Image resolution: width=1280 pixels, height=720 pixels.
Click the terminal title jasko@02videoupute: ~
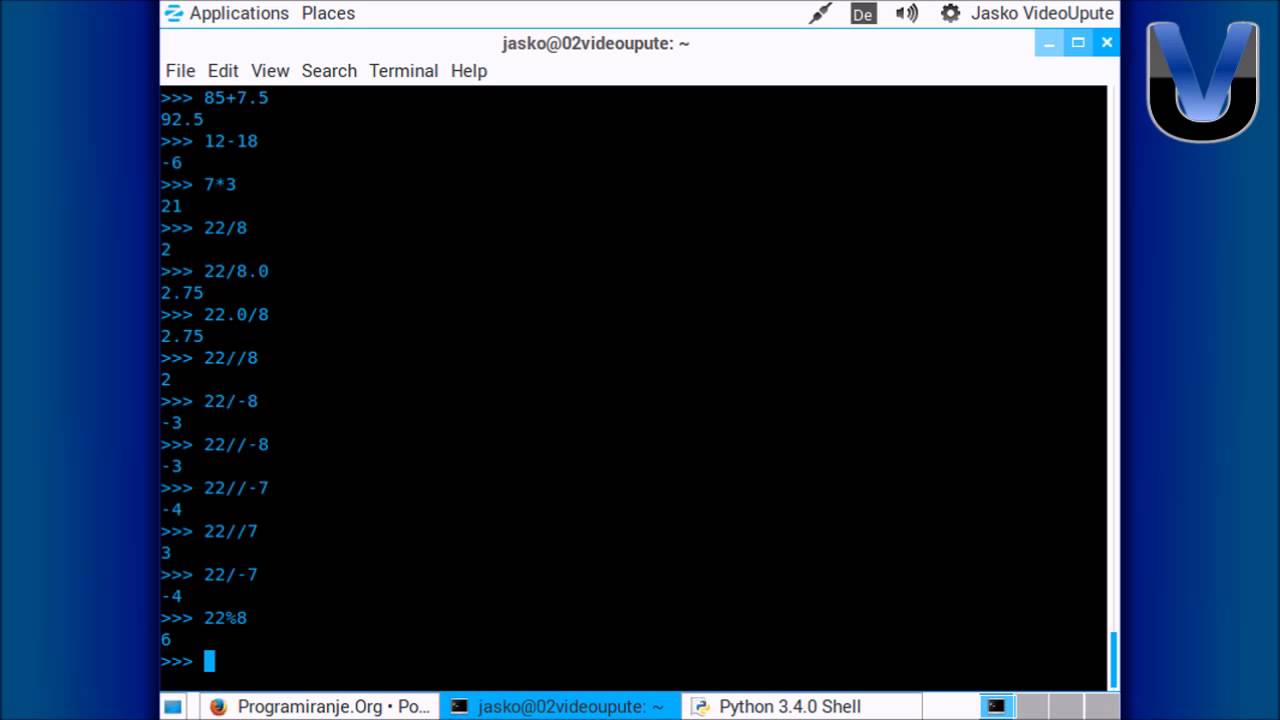coord(596,43)
